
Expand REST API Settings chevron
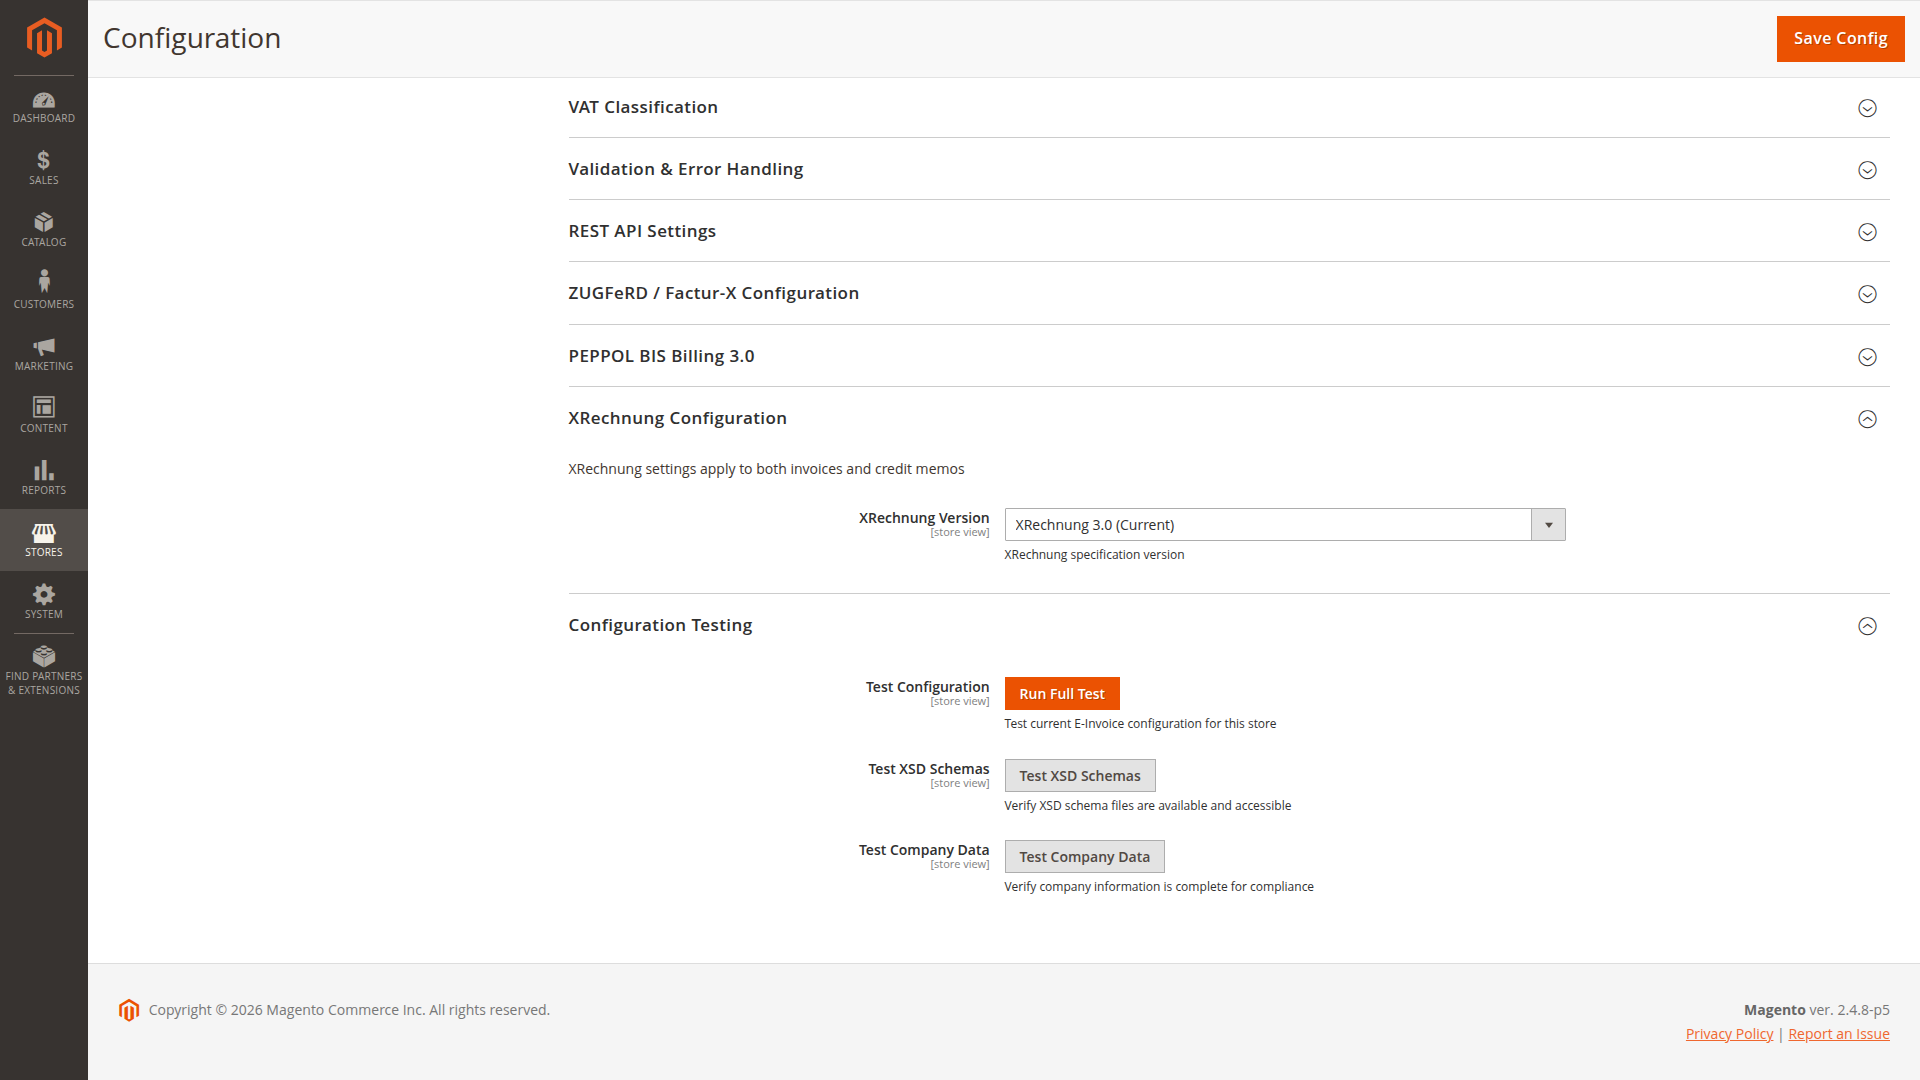(1867, 232)
